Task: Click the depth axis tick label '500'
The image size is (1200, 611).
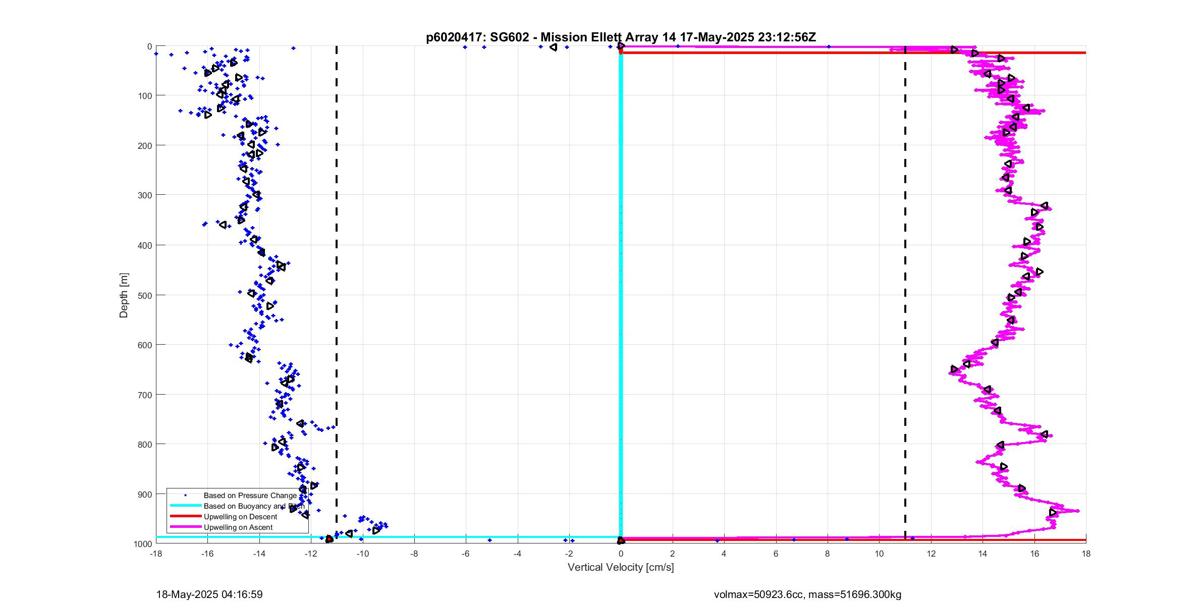Action: pyautogui.click(x=144, y=295)
